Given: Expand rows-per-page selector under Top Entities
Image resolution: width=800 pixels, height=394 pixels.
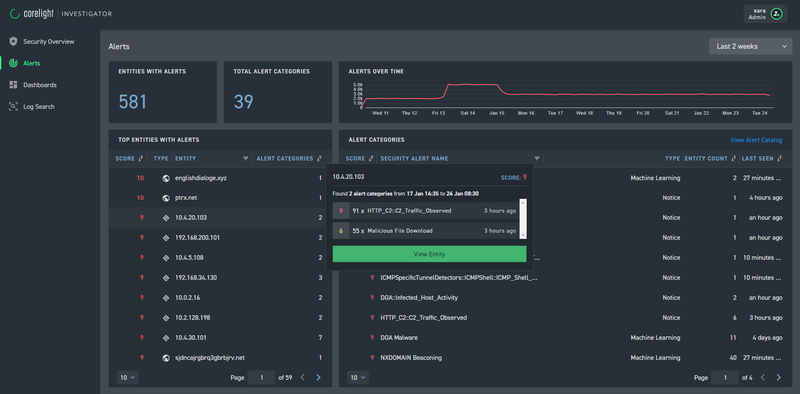Looking at the screenshot, I should [x=128, y=378].
